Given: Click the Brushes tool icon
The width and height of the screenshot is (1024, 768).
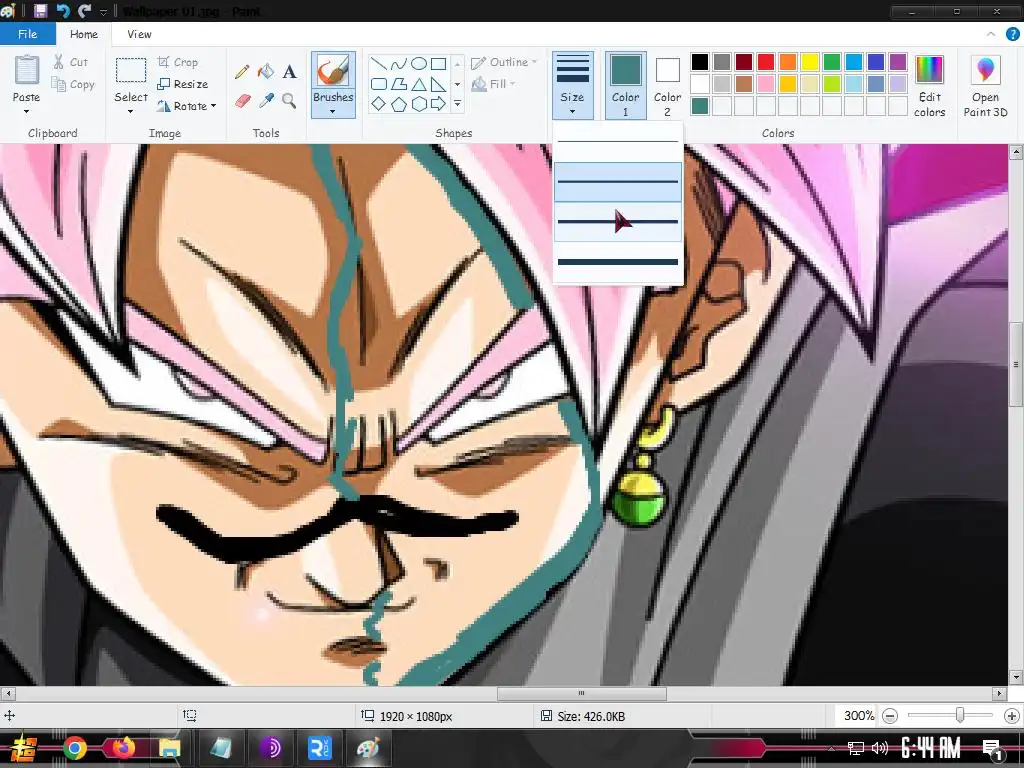Looking at the screenshot, I should [333, 71].
